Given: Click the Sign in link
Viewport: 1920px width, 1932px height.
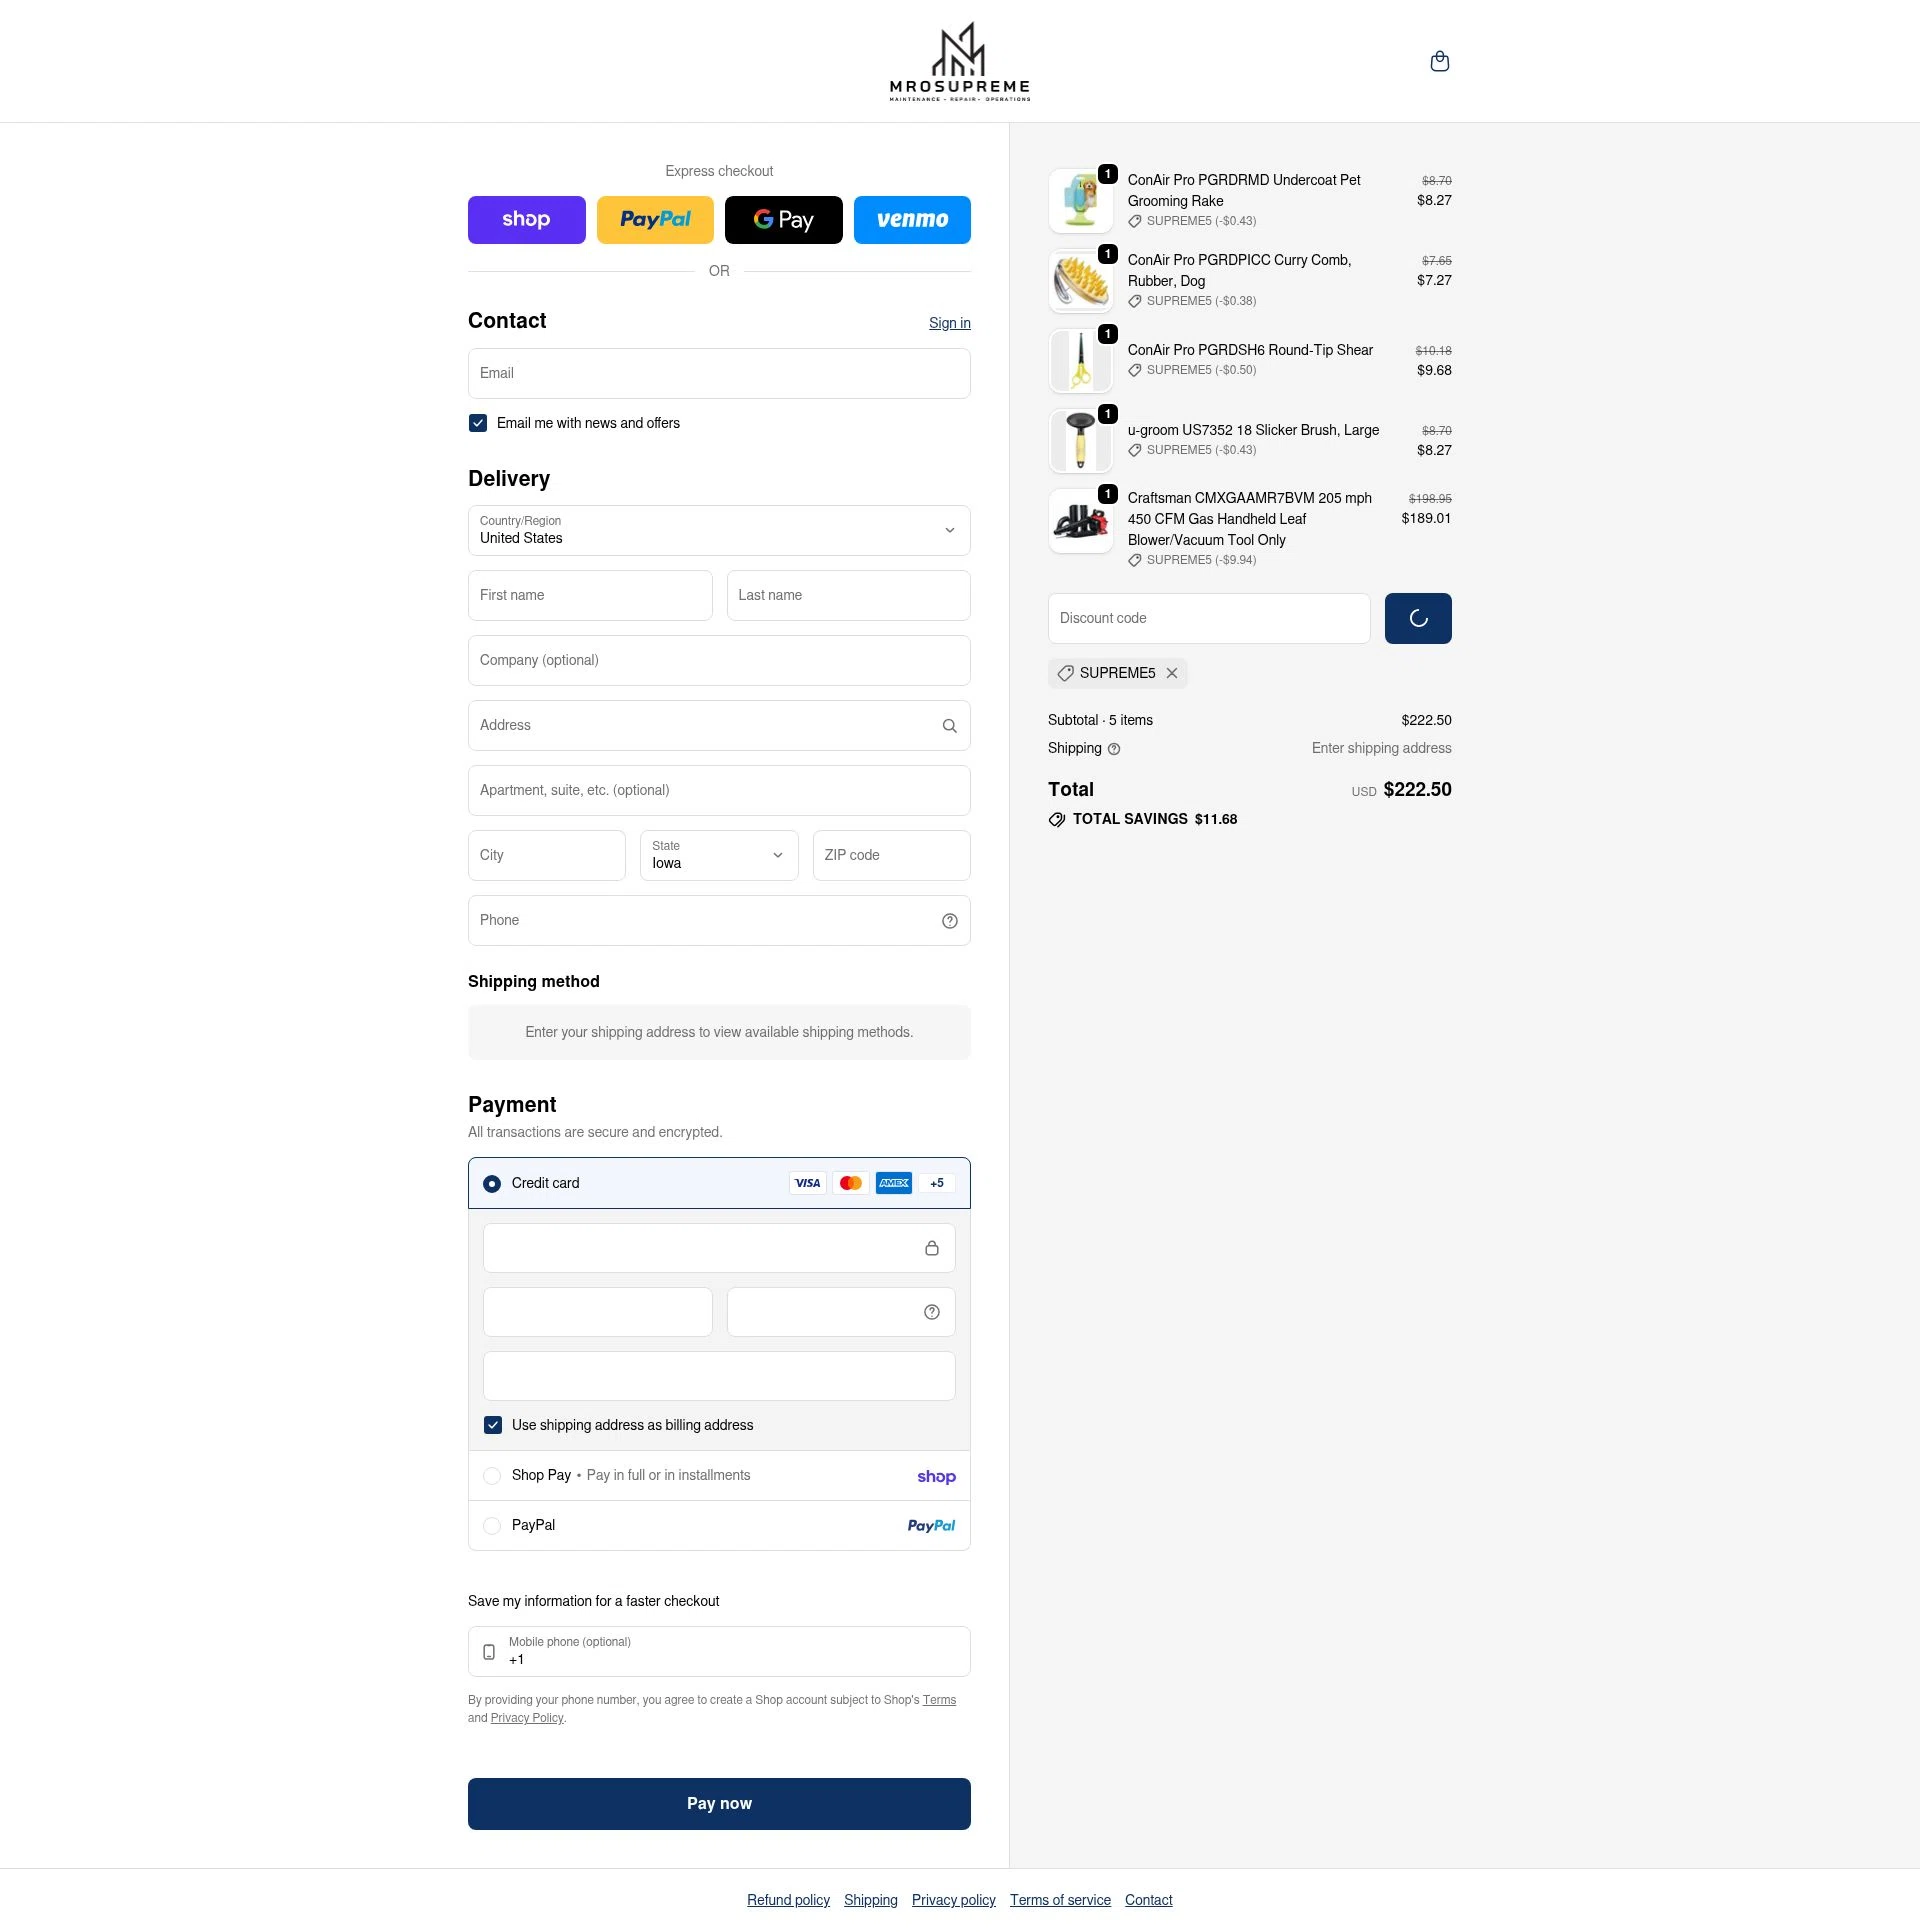Looking at the screenshot, I should click(949, 323).
